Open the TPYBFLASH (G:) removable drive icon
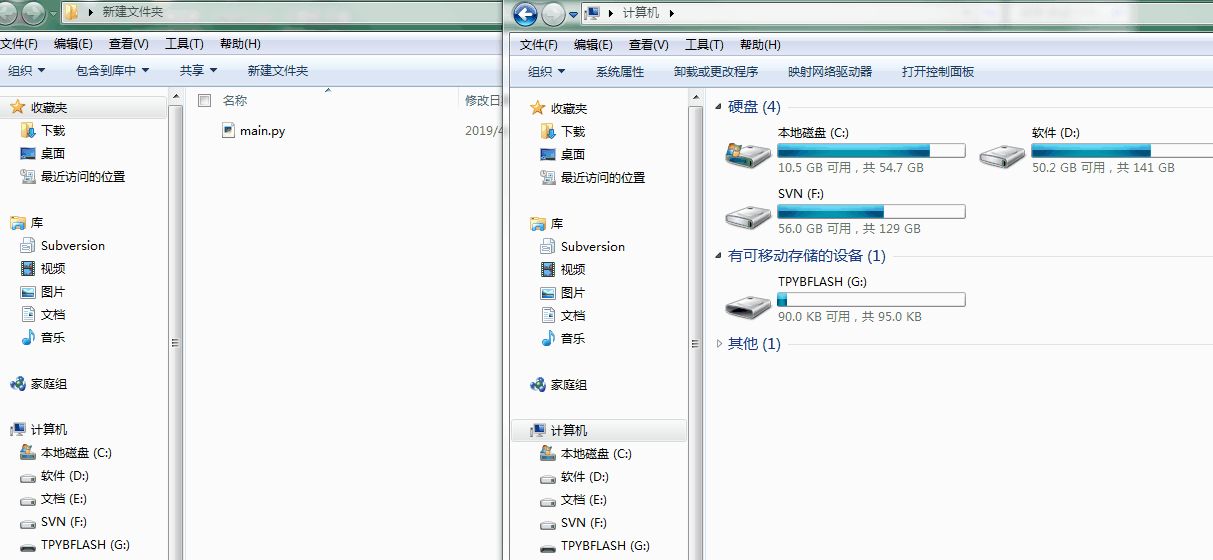Screen dimensions: 1213x560 [x=748, y=302]
